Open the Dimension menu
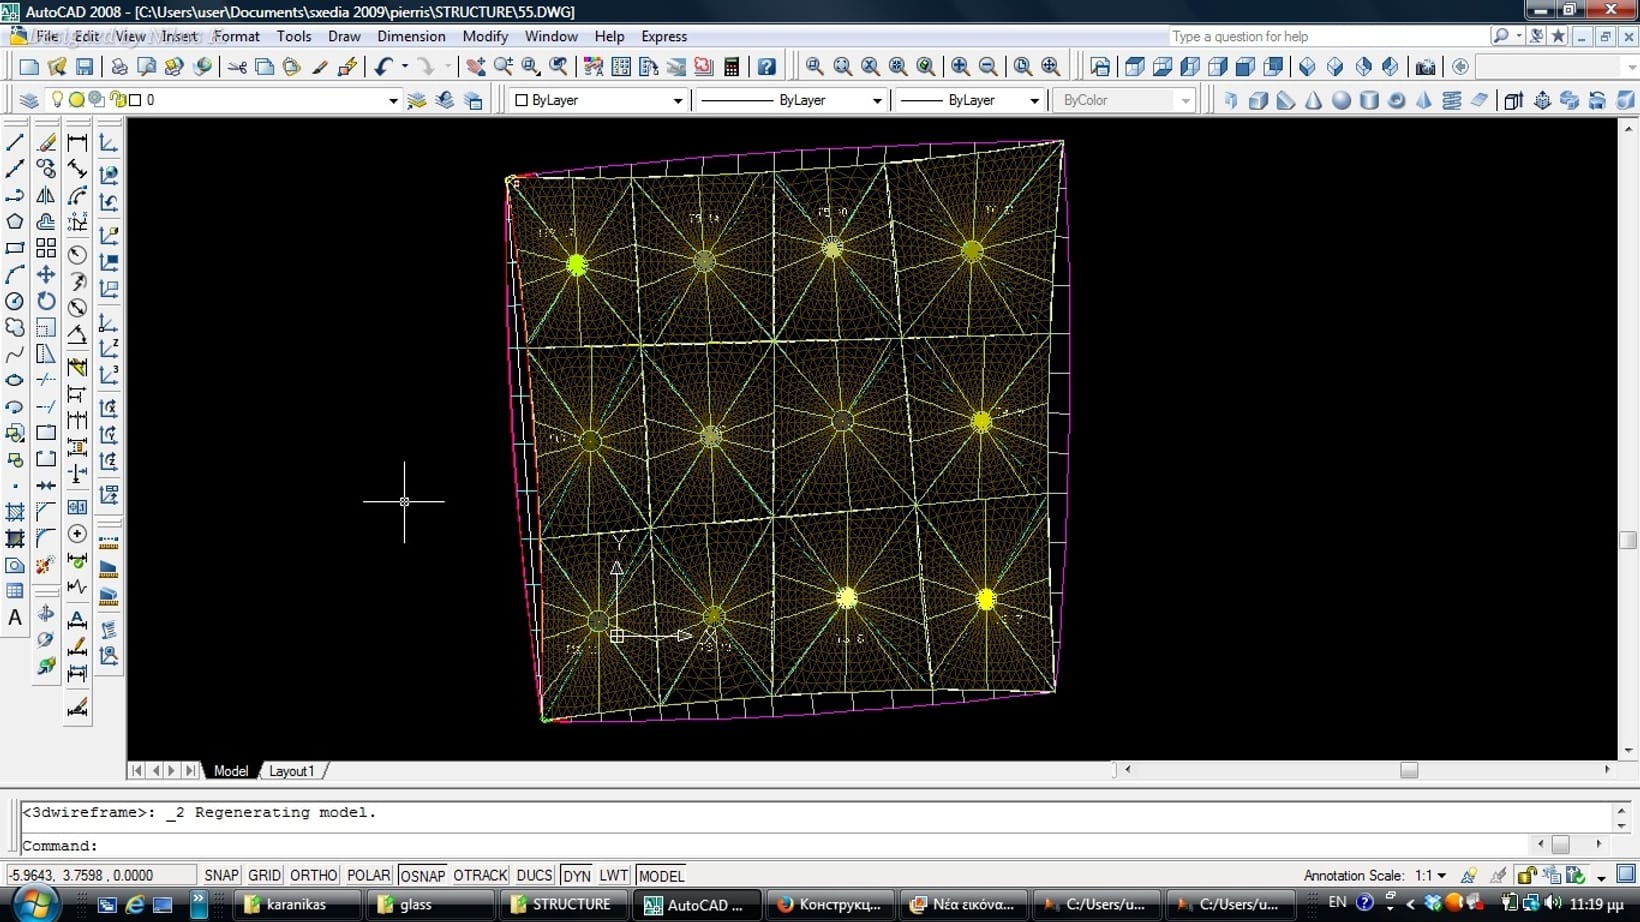 [x=410, y=36]
